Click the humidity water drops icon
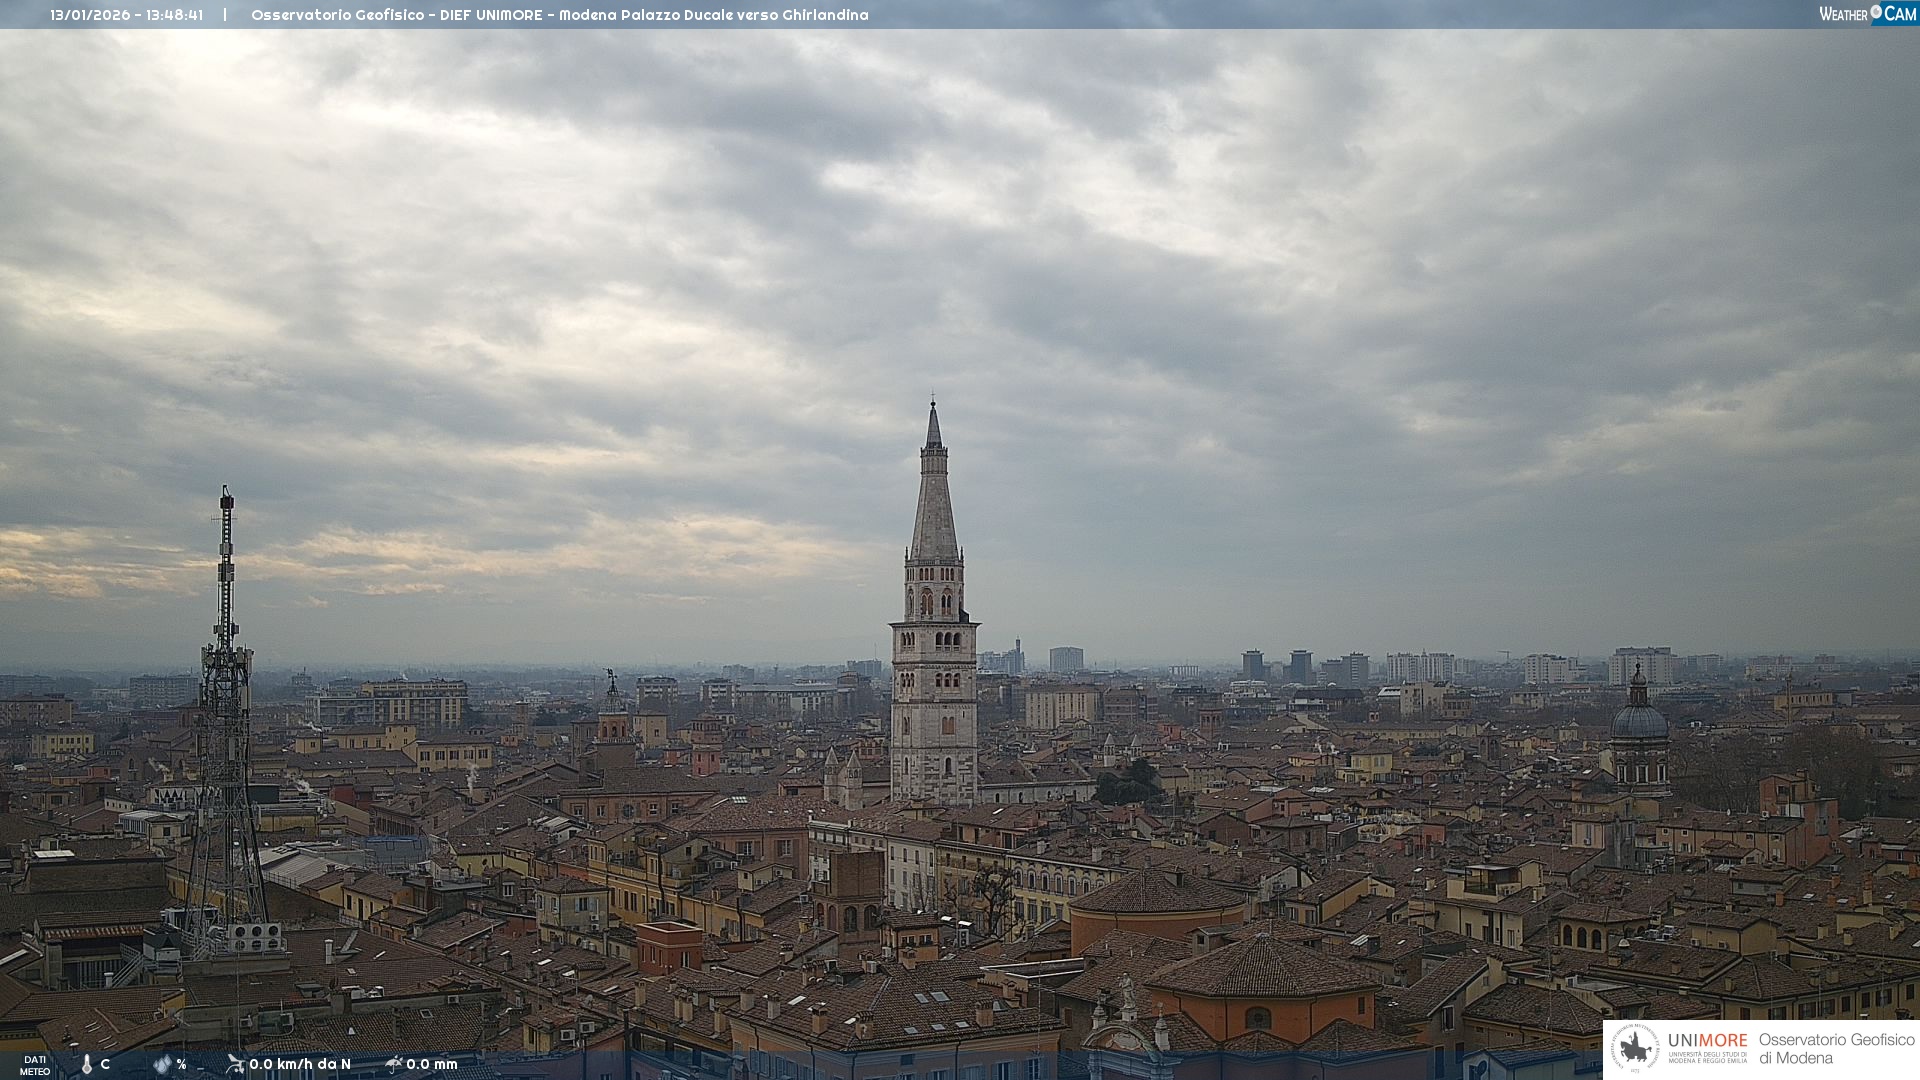The height and width of the screenshot is (1080, 1920). tap(162, 1064)
